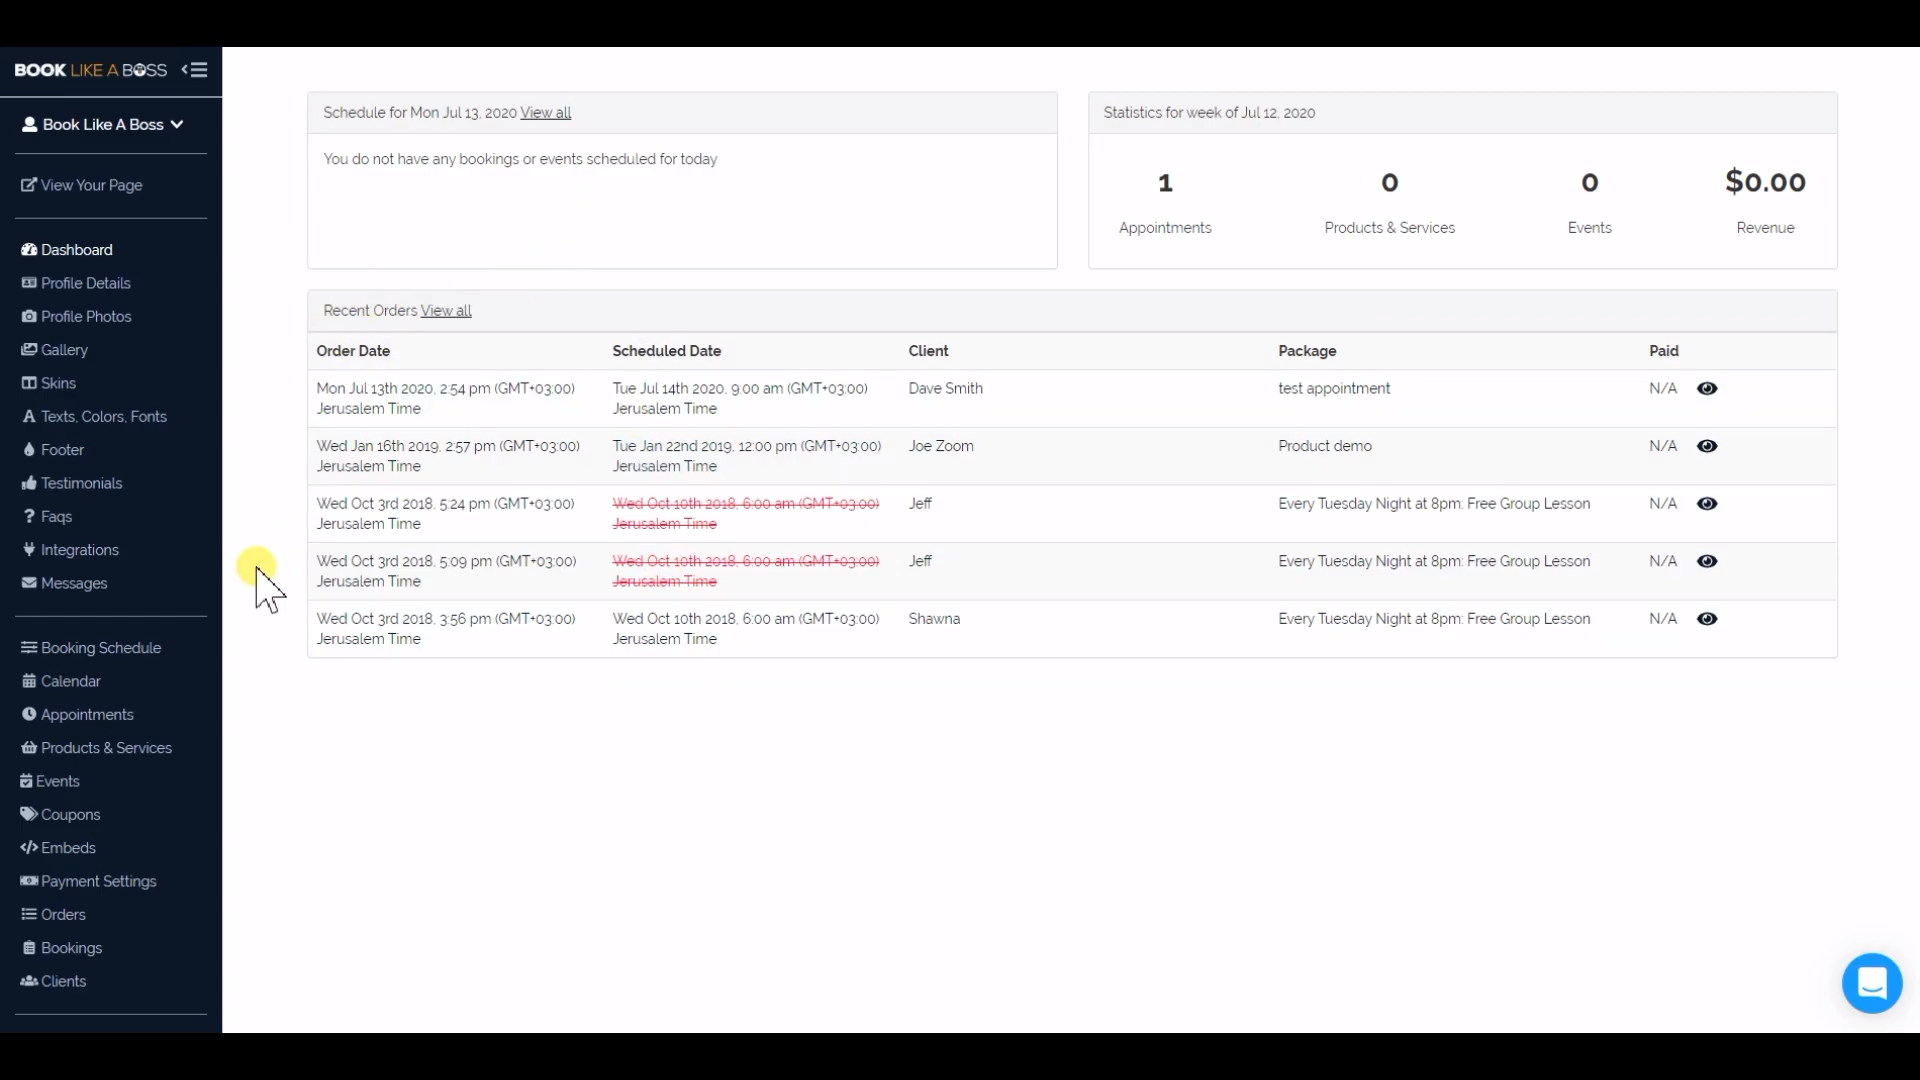Click the Calendar icon in the sidebar
Viewport: 1920px width, 1080px height.
(29, 681)
